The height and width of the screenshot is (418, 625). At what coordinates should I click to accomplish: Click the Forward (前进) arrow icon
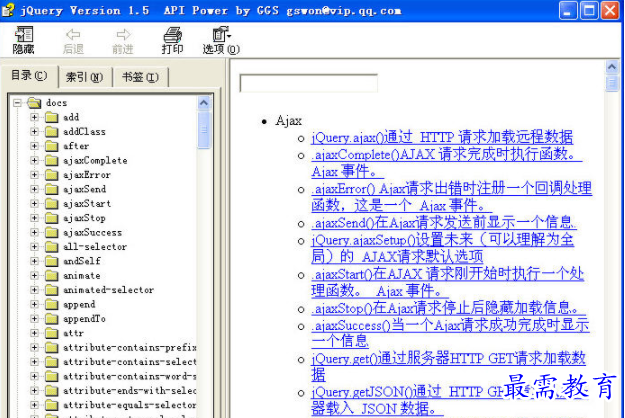123,35
